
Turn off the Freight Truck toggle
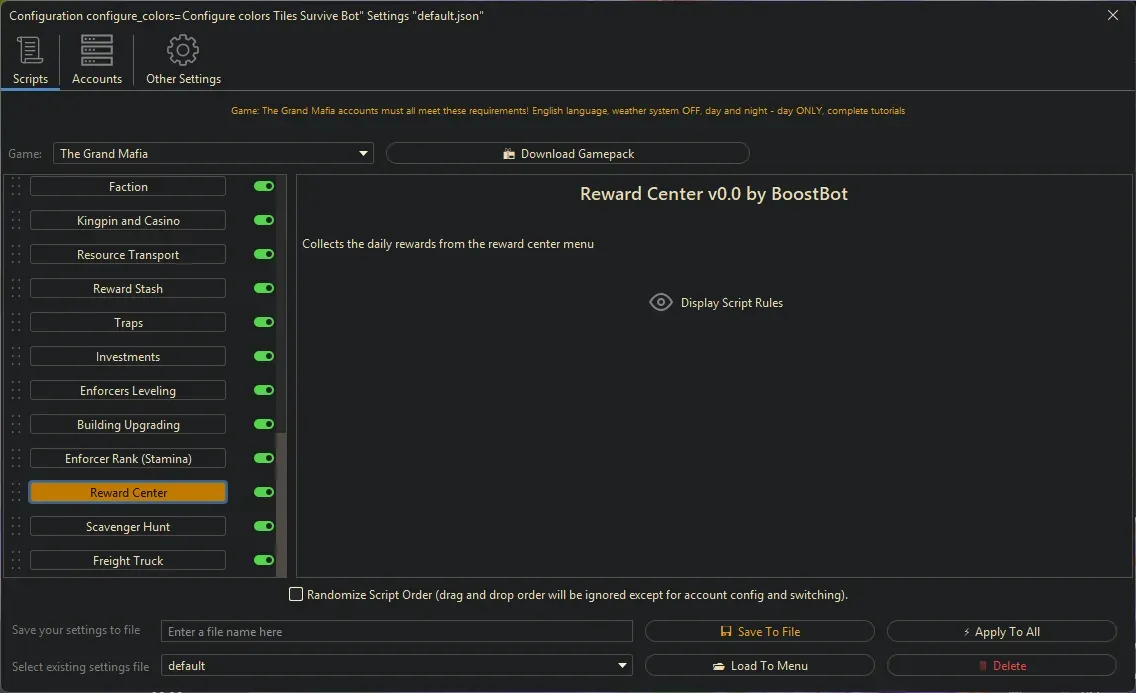tap(264, 560)
